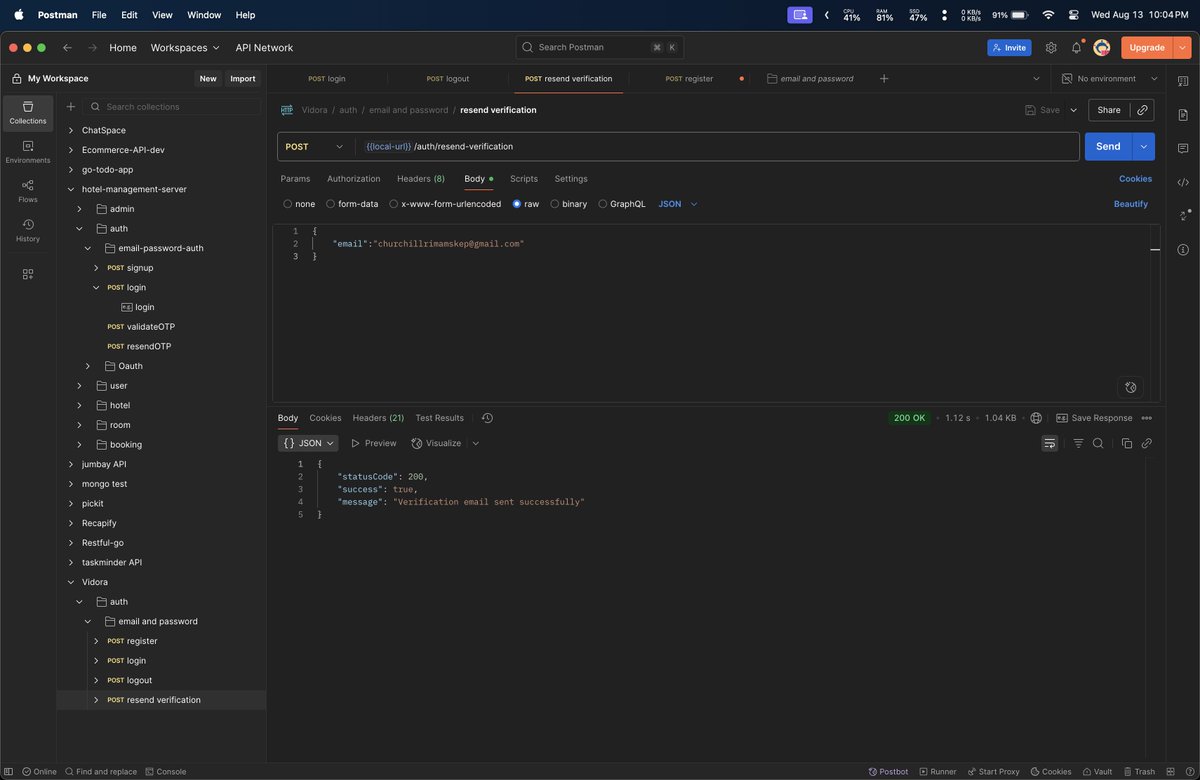Click the settings gear icon in header
Image resolution: width=1200 pixels, height=780 pixels.
pyautogui.click(x=1051, y=47)
